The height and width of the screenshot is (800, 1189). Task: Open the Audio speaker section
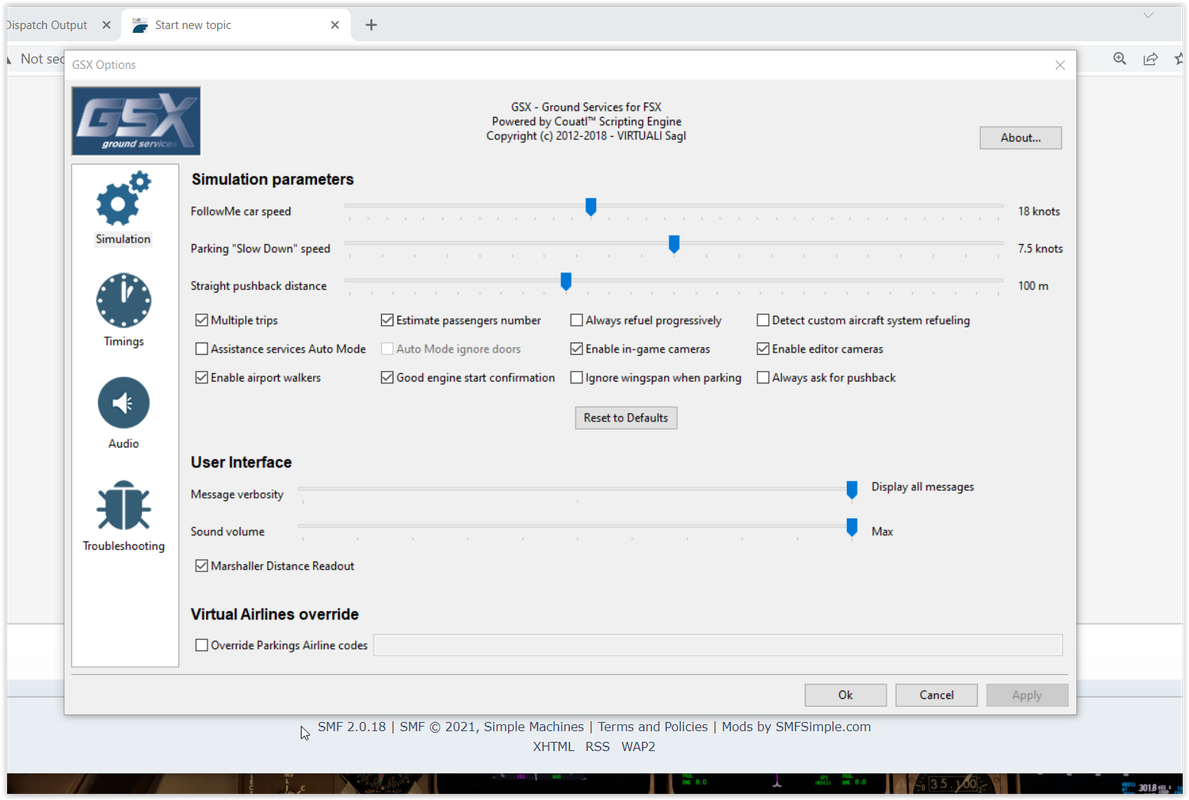coord(124,413)
